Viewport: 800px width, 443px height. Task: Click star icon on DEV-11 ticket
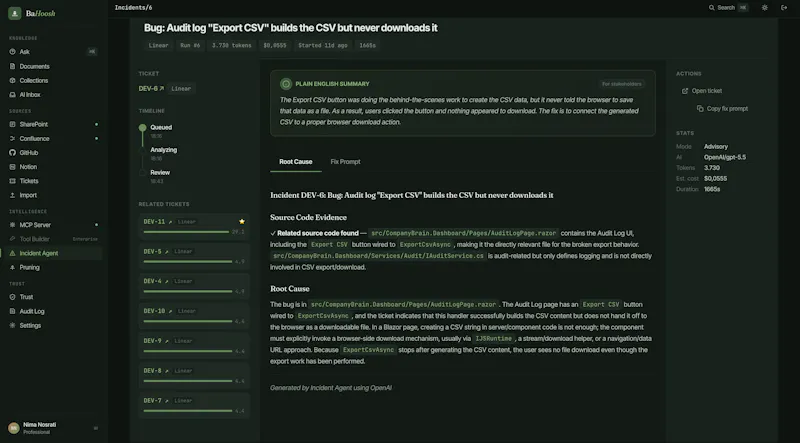click(242, 222)
